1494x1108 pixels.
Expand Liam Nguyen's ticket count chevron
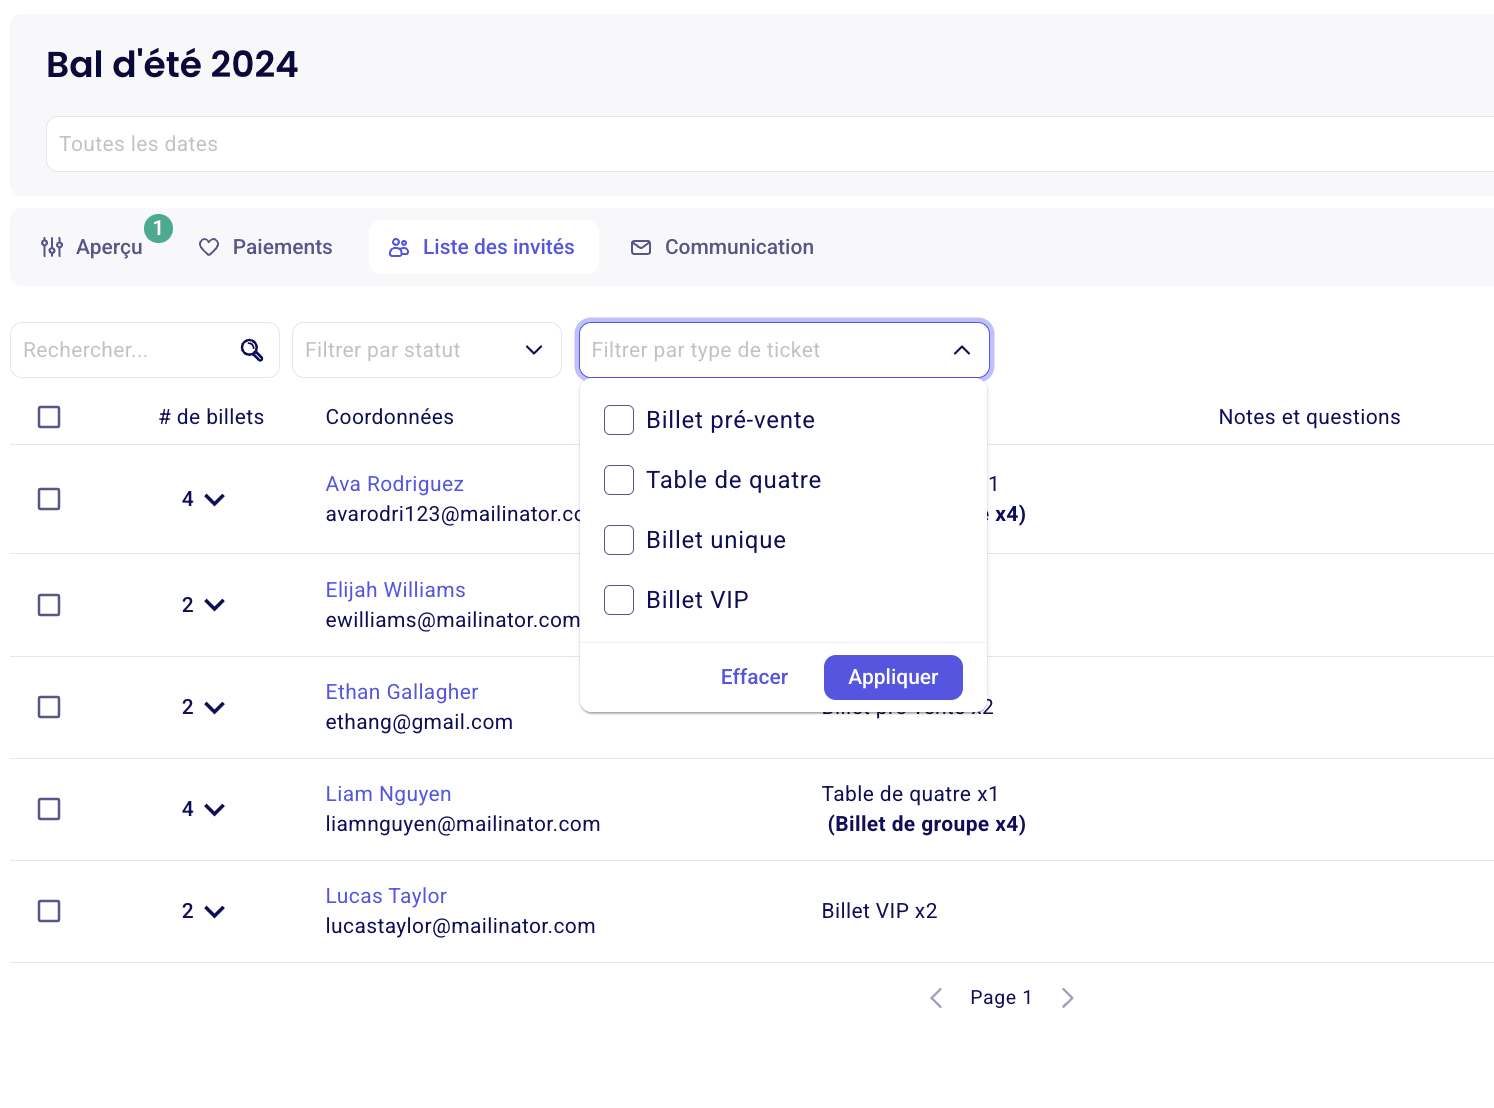pos(215,809)
